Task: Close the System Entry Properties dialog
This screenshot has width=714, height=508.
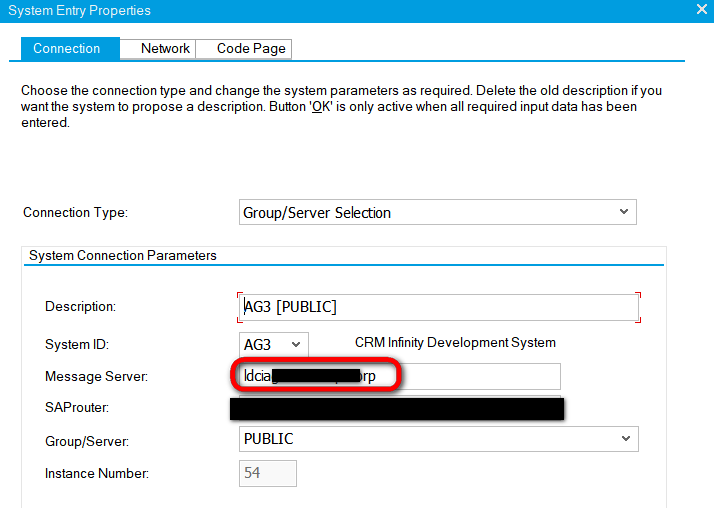Action: [x=702, y=9]
